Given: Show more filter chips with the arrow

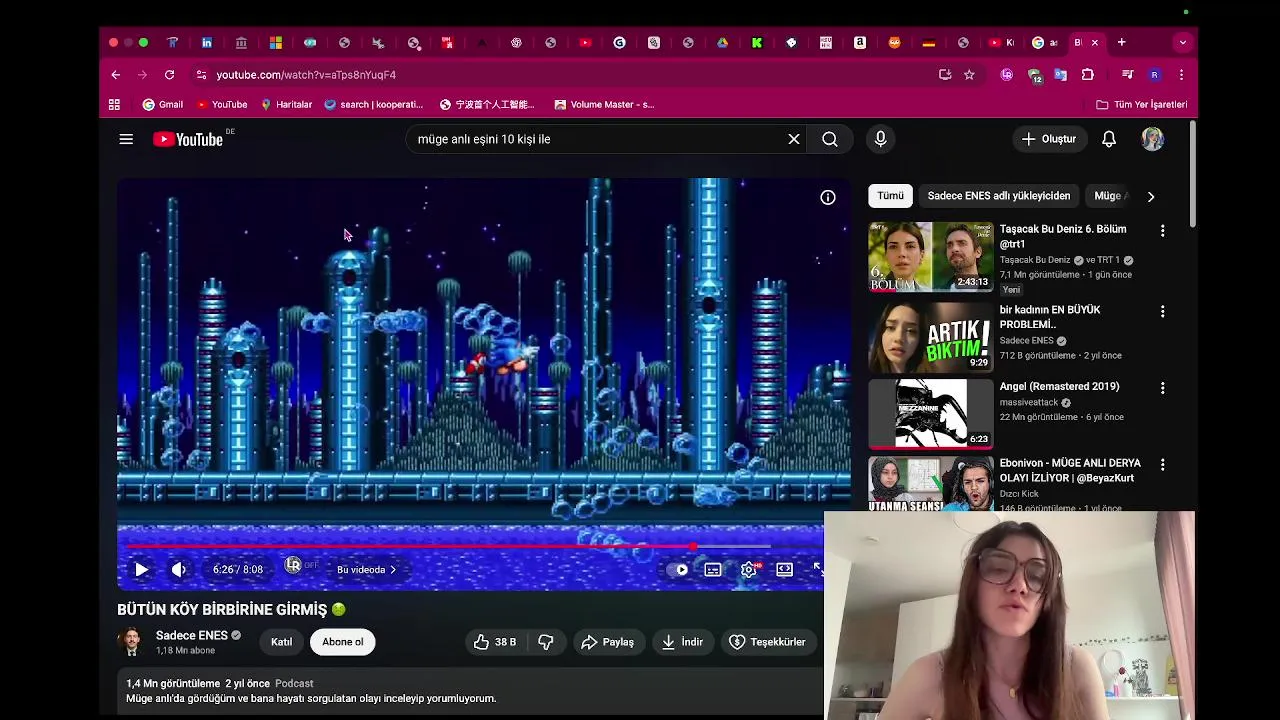Looking at the screenshot, I should [1150, 196].
